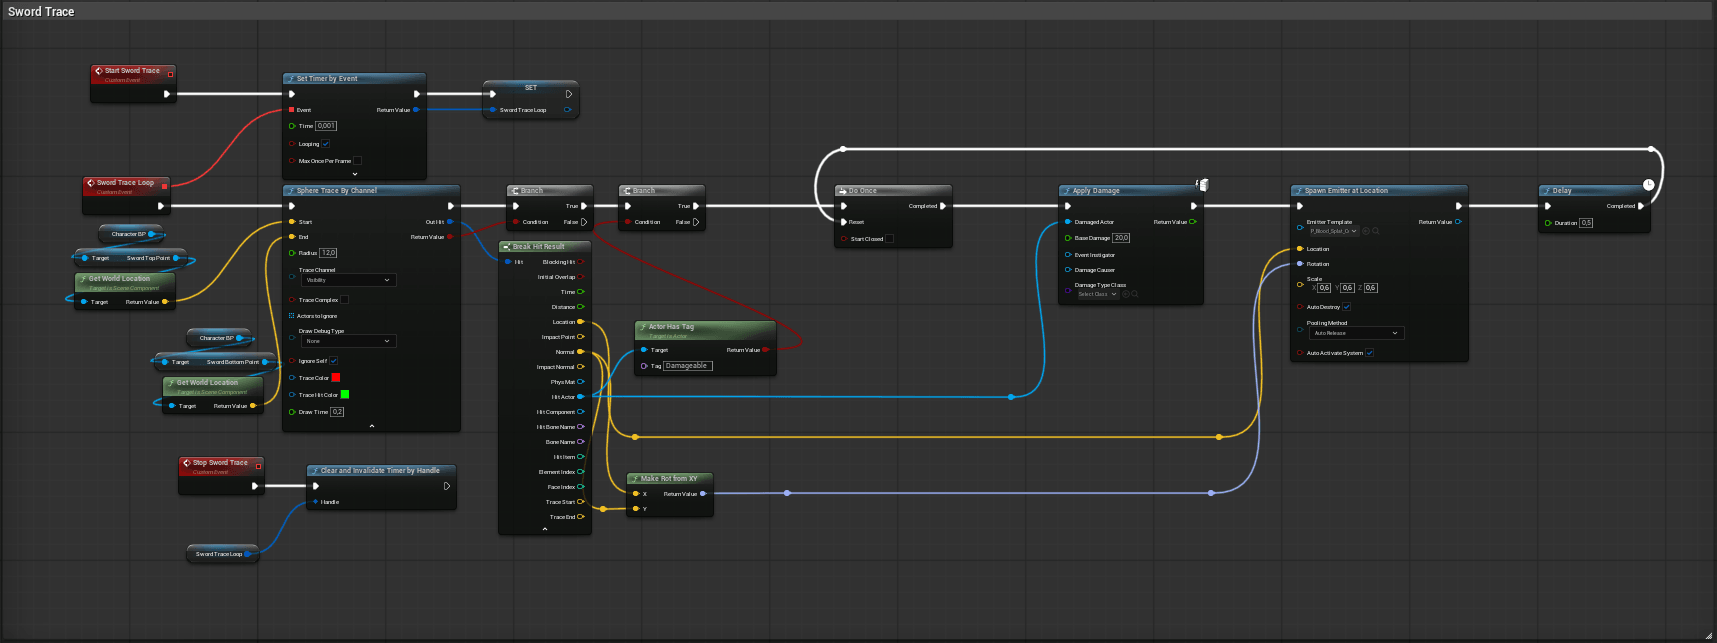Click the Sword Trace Loop event delegate pin

165,186
